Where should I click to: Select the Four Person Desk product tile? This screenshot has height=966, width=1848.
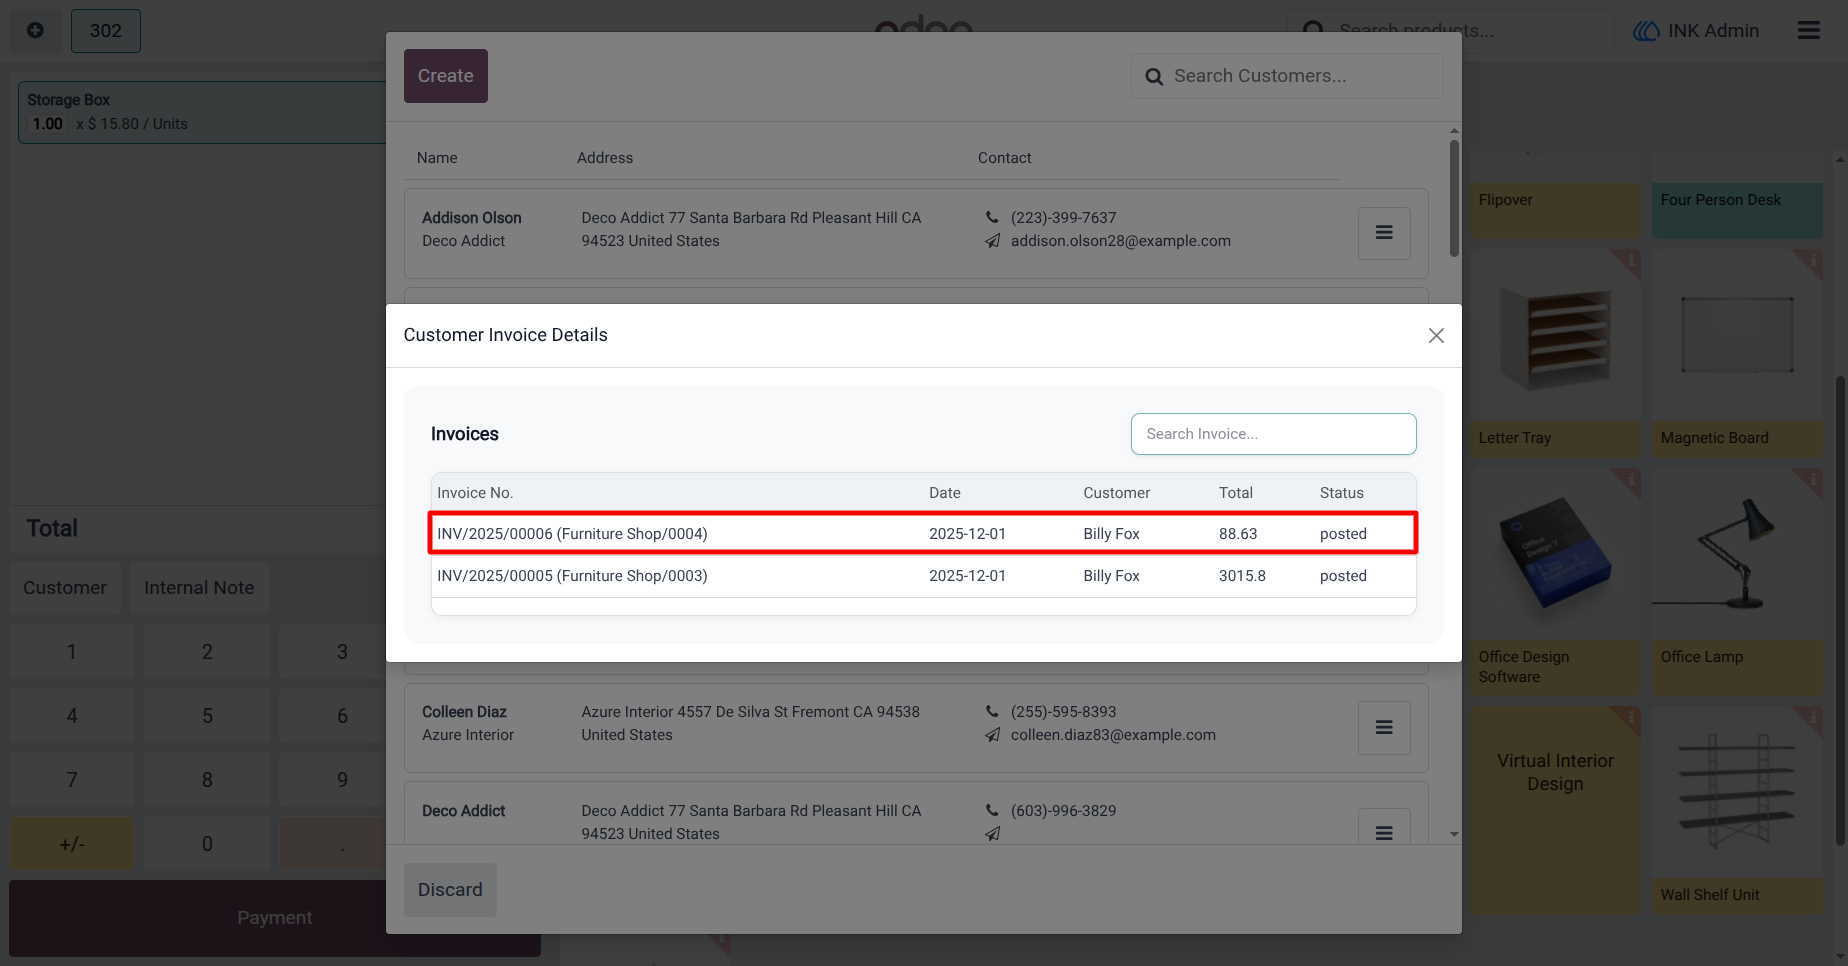tap(1737, 196)
